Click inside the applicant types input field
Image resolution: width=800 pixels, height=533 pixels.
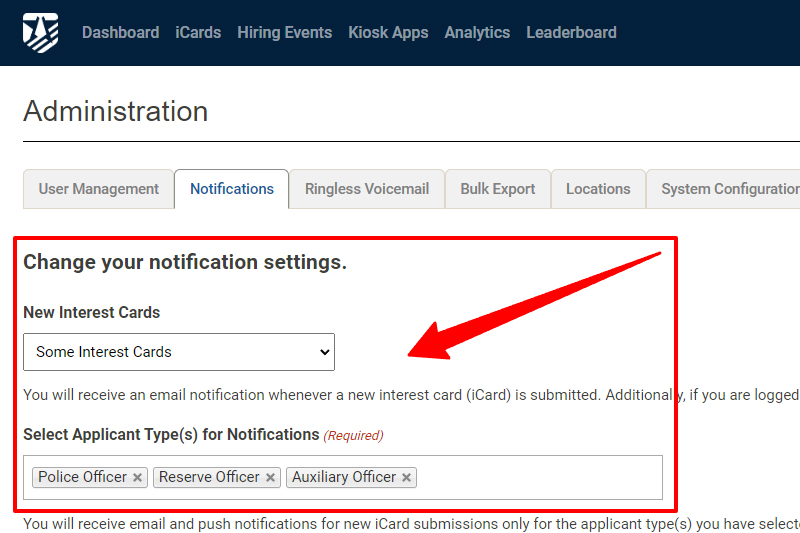[x=540, y=478]
